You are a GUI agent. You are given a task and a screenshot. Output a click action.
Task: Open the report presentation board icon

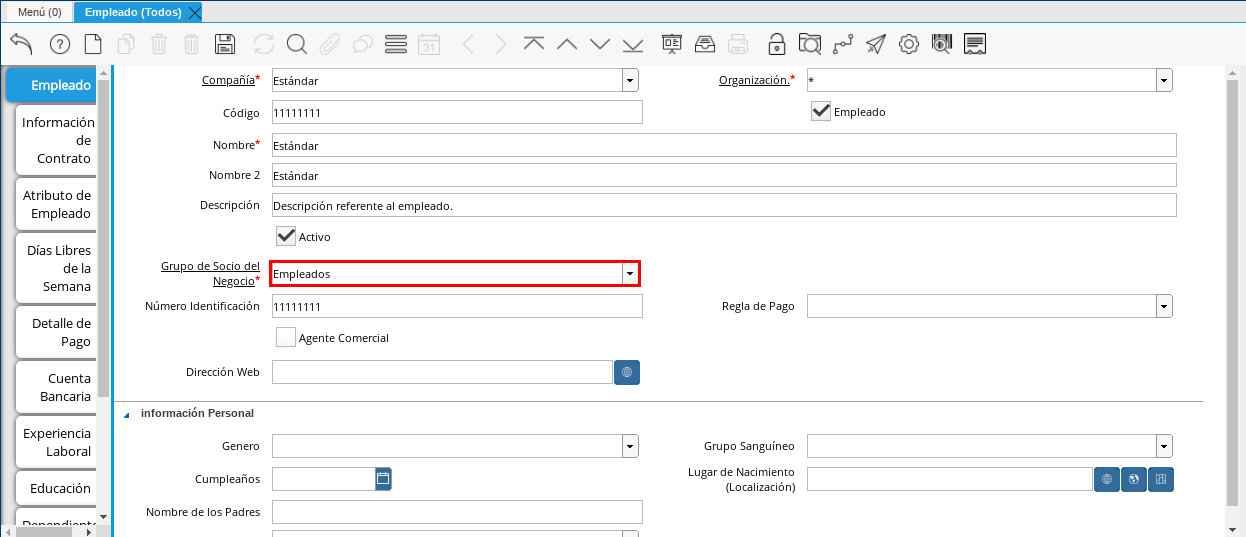672,44
